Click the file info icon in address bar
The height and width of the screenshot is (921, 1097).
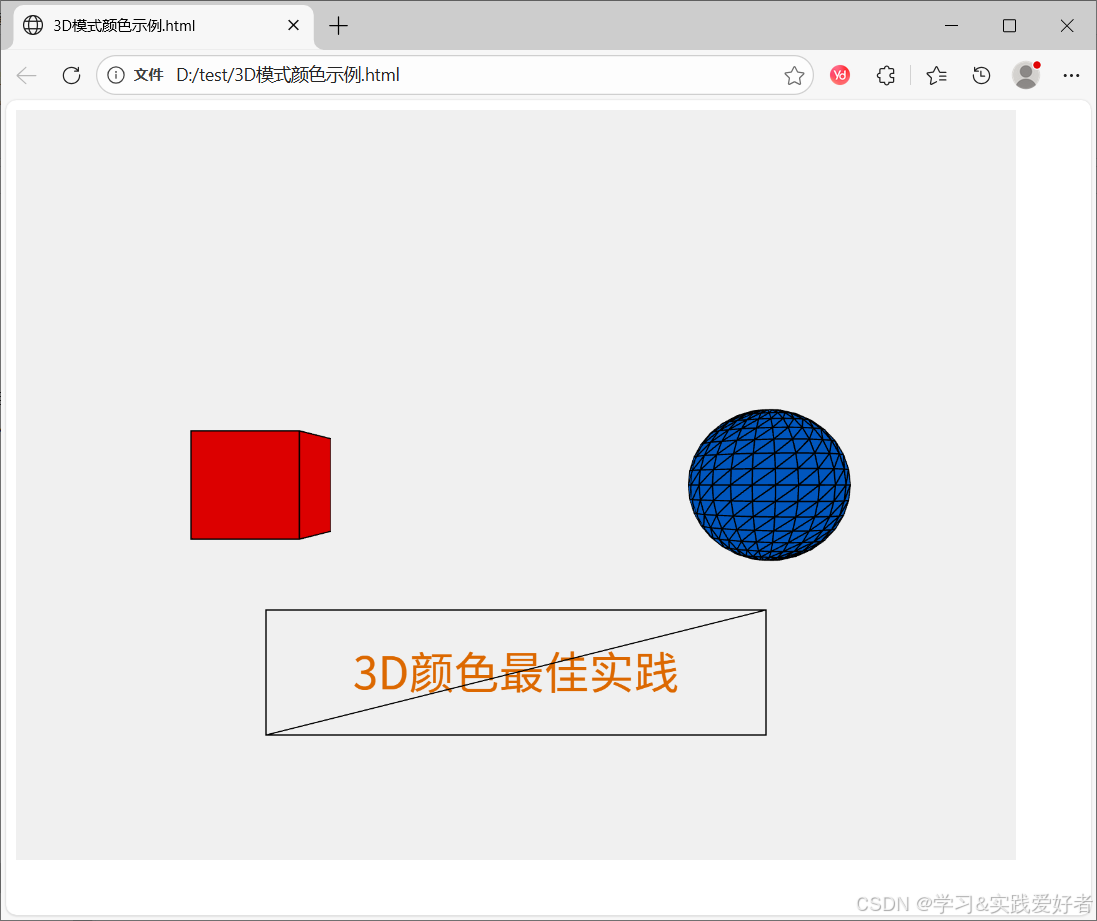tap(118, 75)
